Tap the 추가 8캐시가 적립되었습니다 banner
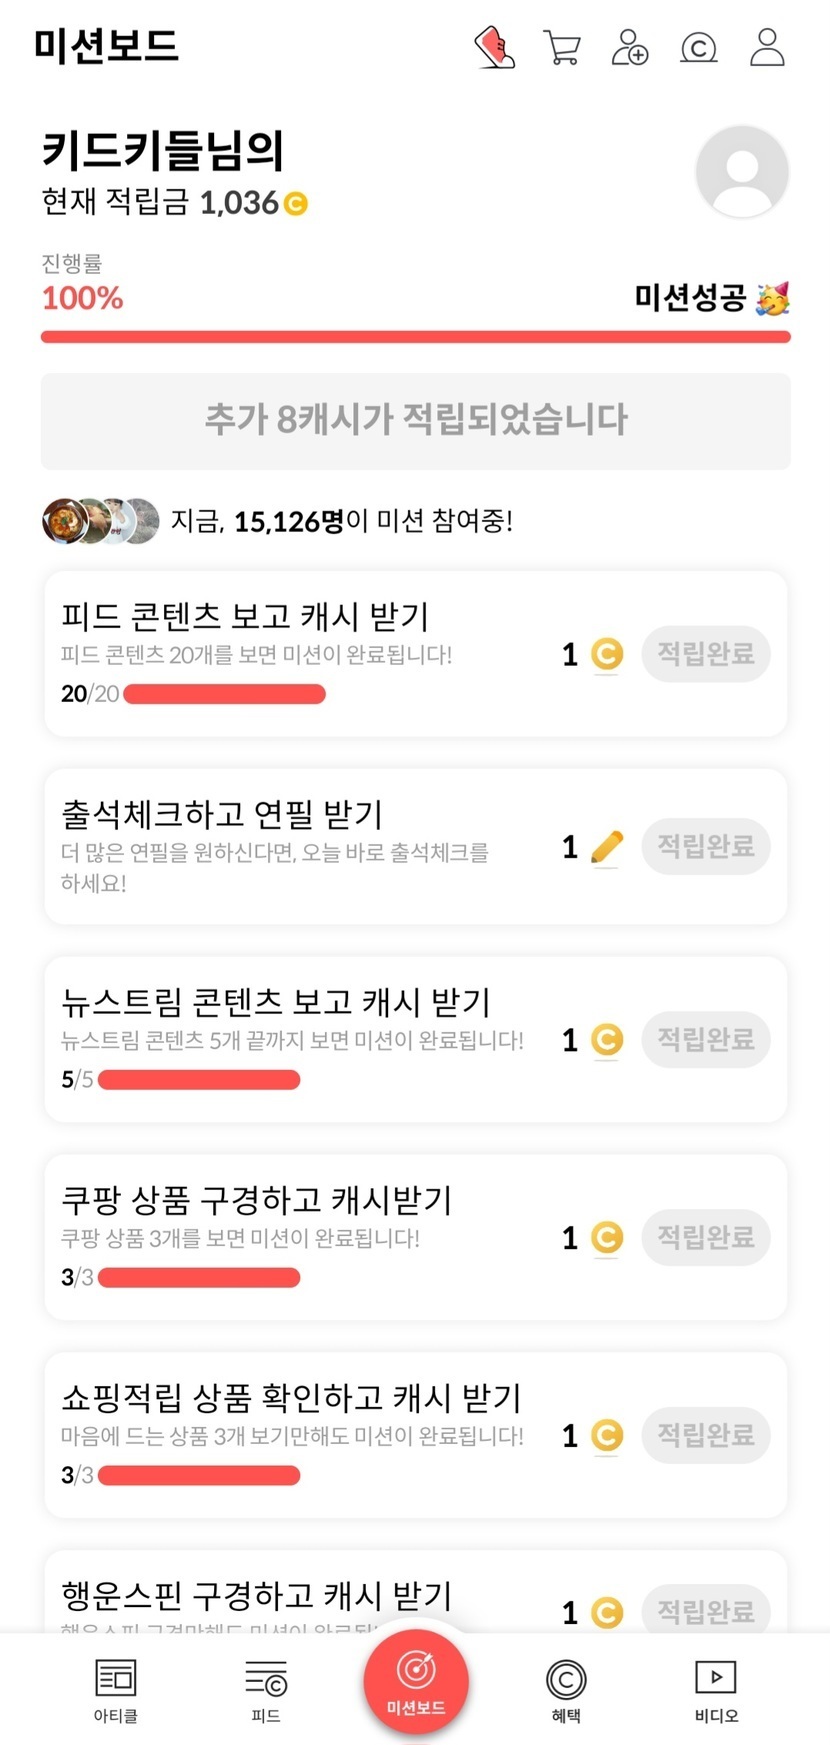This screenshot has height=1745, width=830. (x=415, y=420)
